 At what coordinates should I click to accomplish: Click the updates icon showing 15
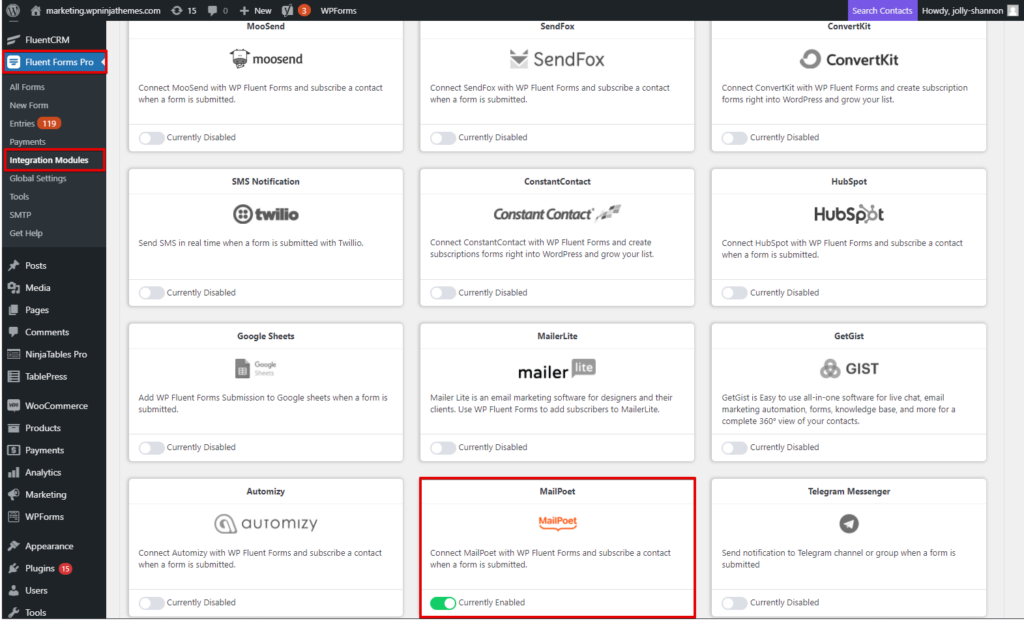tap(177, 10)
